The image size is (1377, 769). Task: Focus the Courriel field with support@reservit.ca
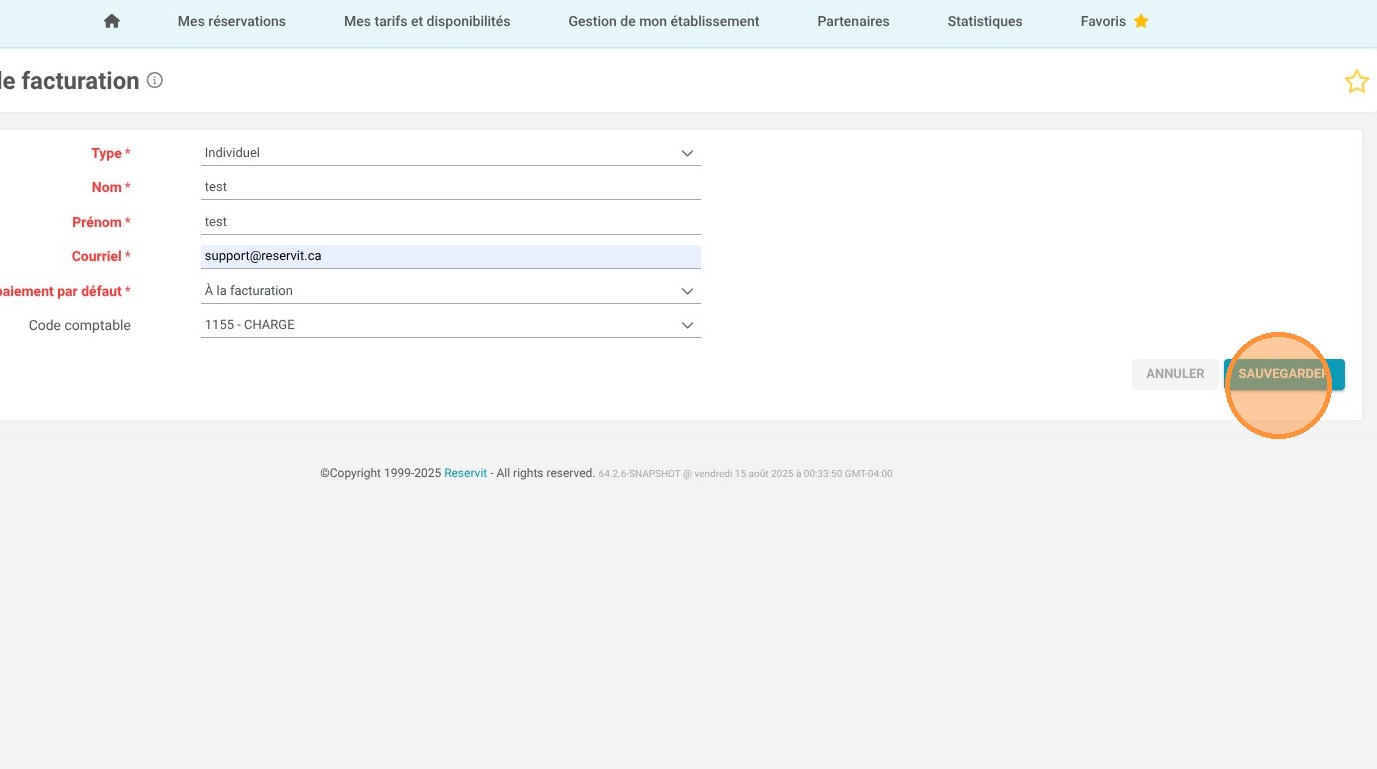(451, 256)
